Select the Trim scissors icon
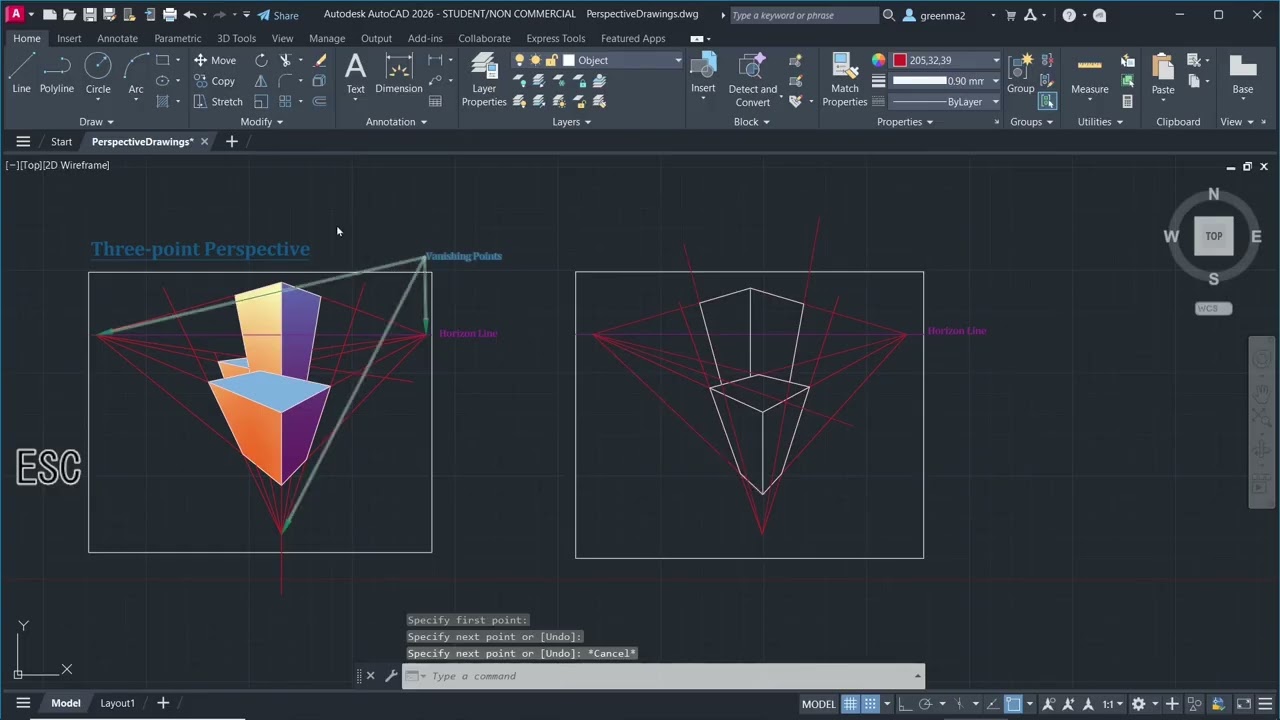Image resolution: width=1280 pixels, height=720 pixels. pyautogui.click(x=285, y=60)
